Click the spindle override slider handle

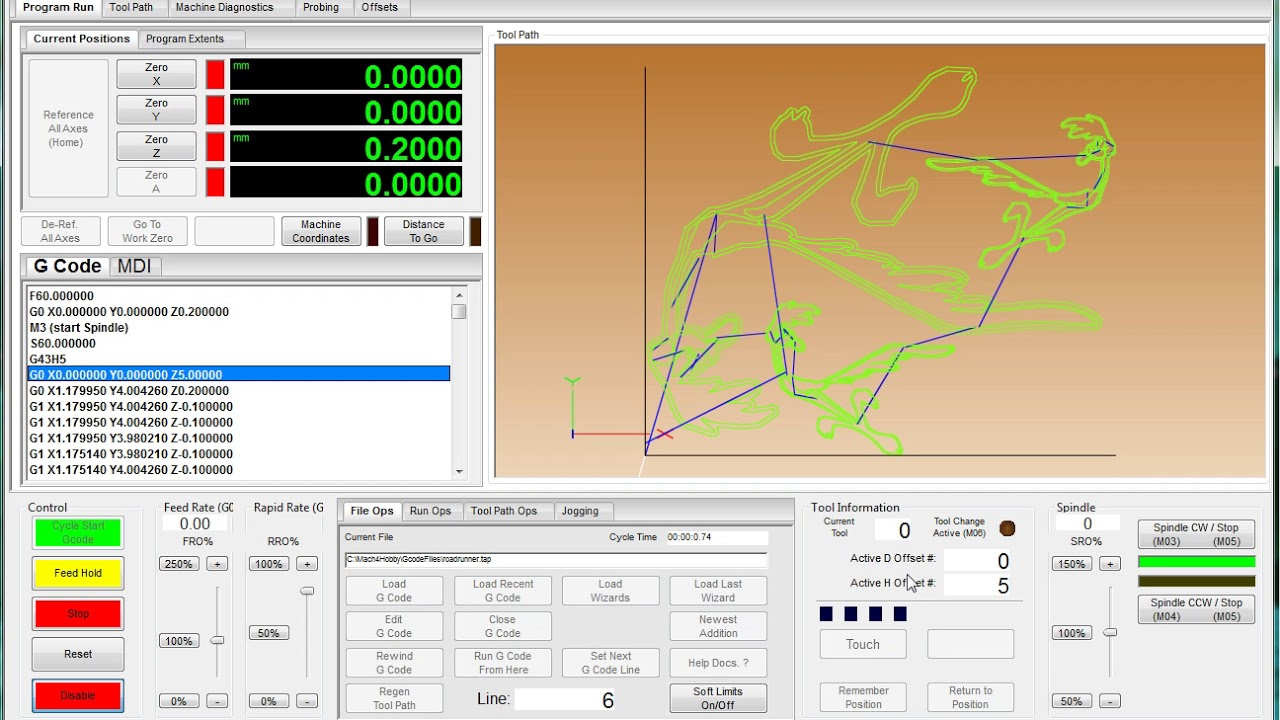pos(1110,633)
